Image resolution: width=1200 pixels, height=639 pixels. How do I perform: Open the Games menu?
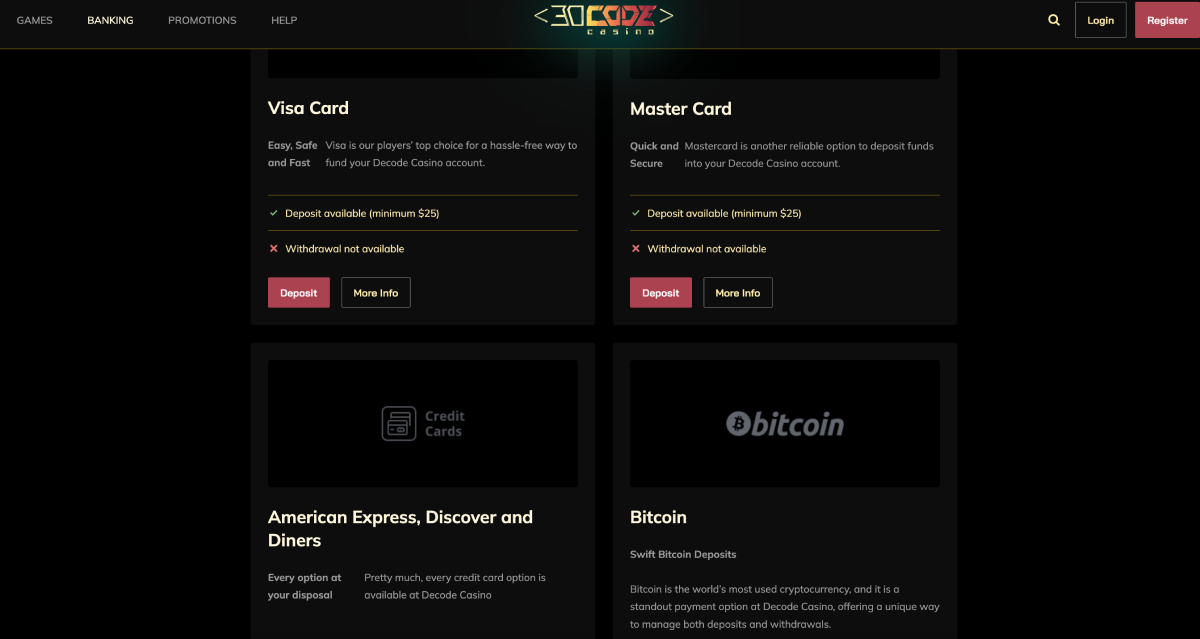click(x=35, y=20)
